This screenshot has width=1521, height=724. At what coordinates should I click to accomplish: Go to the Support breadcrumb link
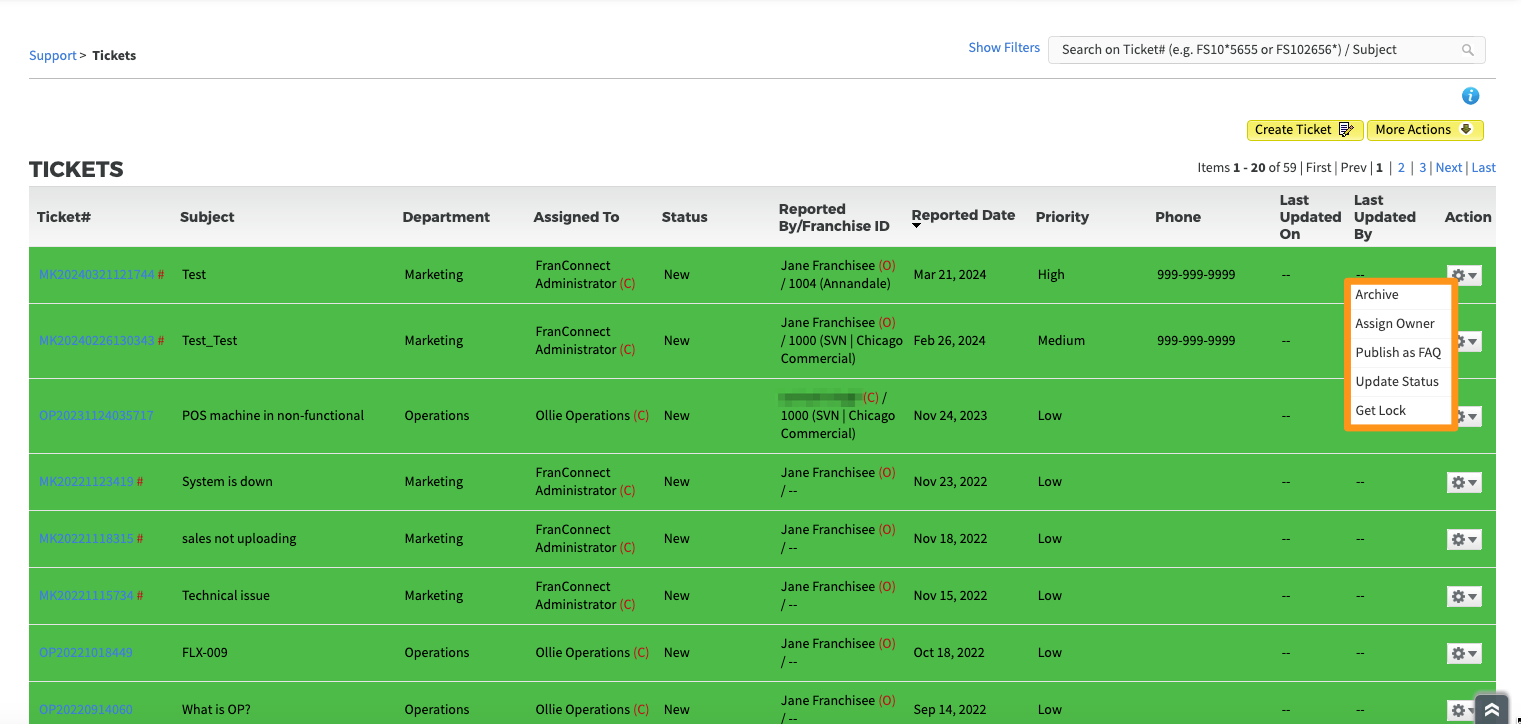[x=53, y=56]
